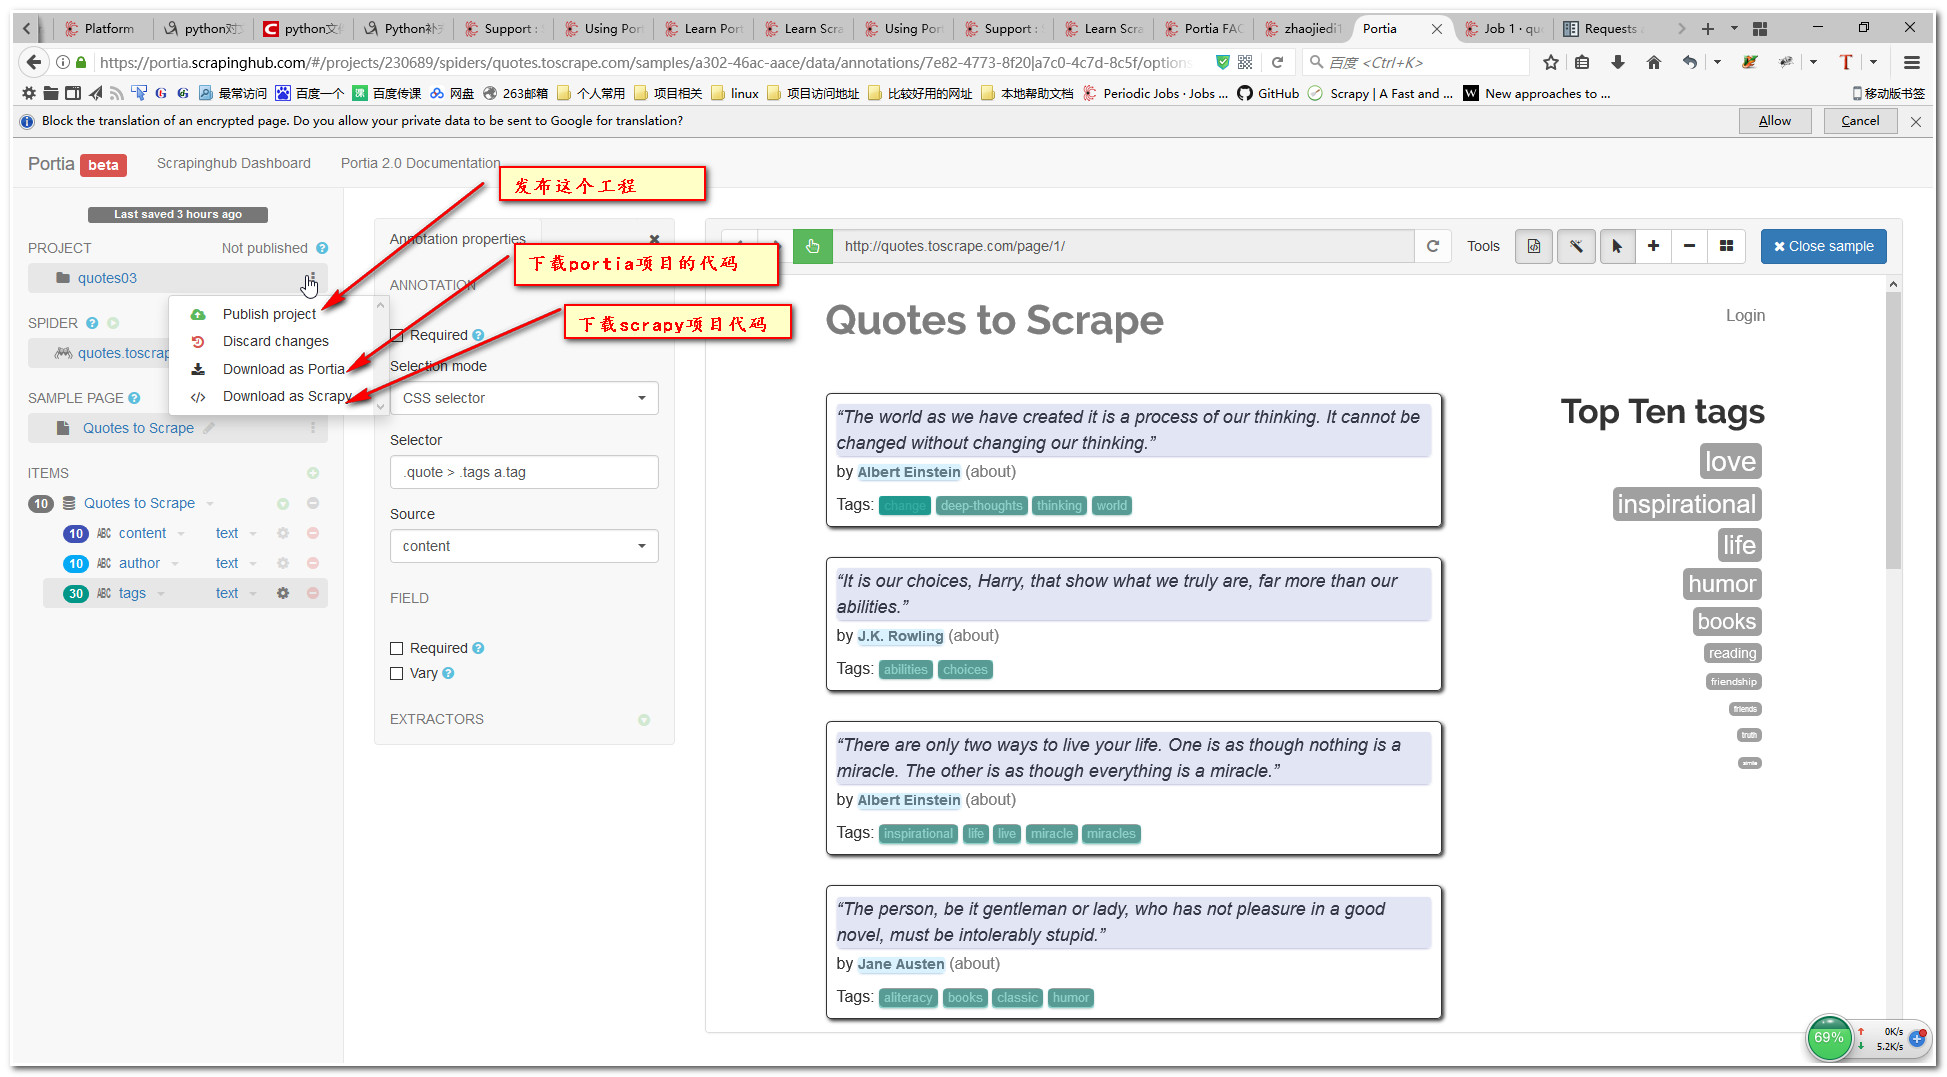Open the tags field name dropdown
Viewport: 1947px width, 1077px height.
(x=161, y=594)
